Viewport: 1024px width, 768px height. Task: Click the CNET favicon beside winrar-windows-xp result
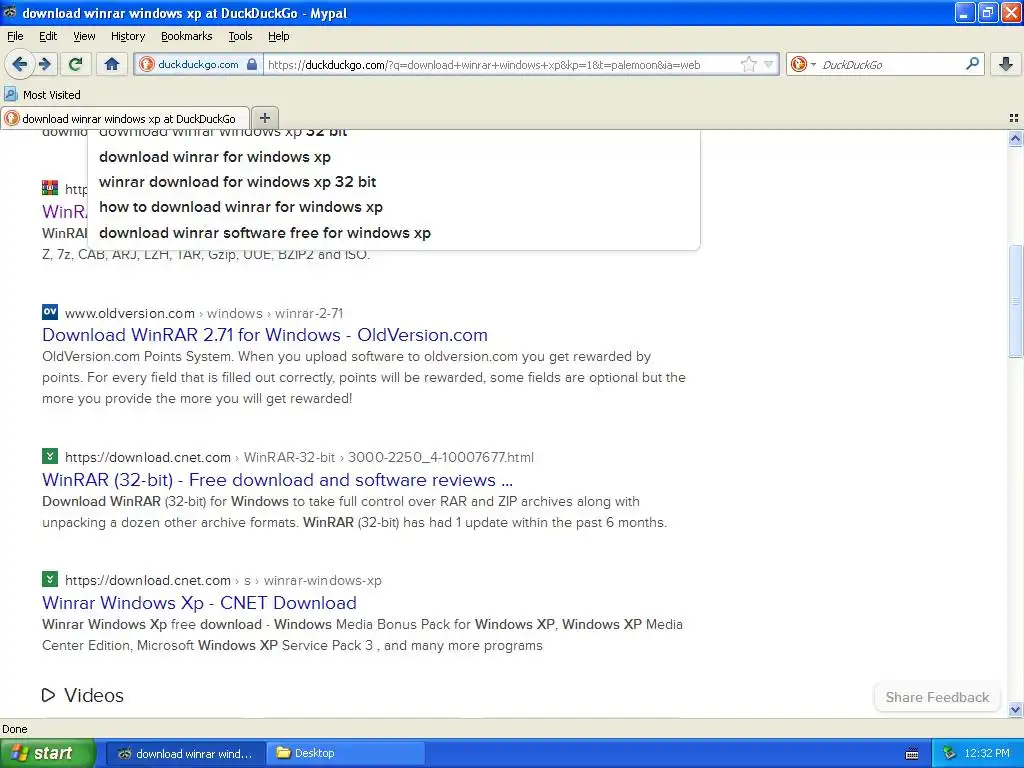[50, 579]
